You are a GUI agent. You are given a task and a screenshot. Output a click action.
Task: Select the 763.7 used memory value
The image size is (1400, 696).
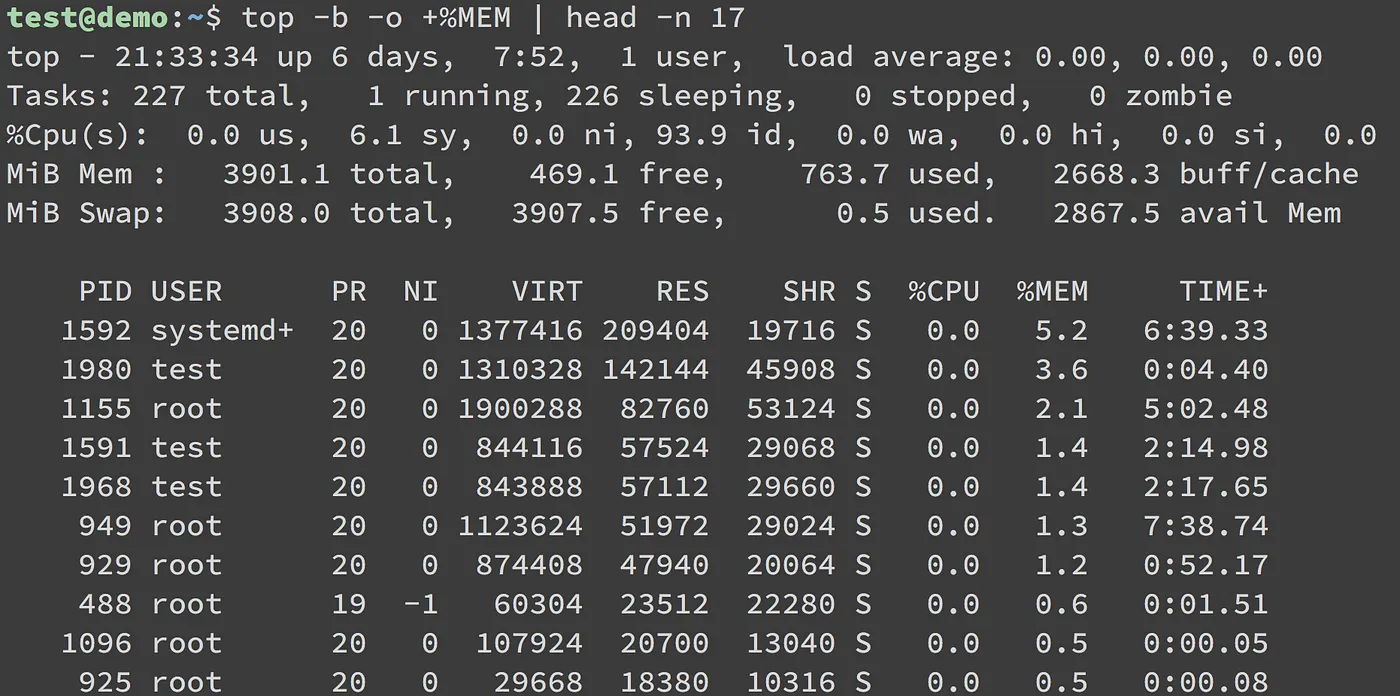[x=844, y=174]
